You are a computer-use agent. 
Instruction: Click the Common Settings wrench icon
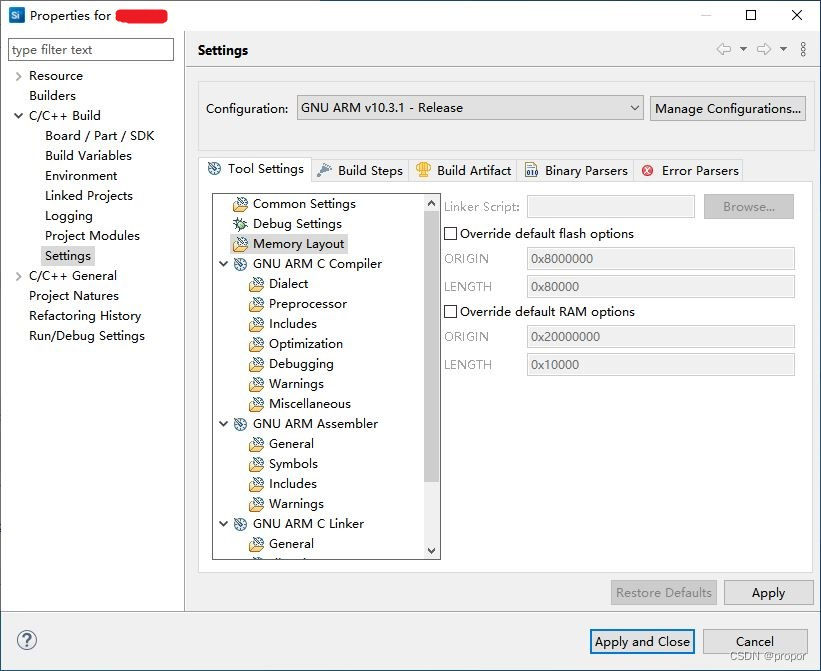239,203
